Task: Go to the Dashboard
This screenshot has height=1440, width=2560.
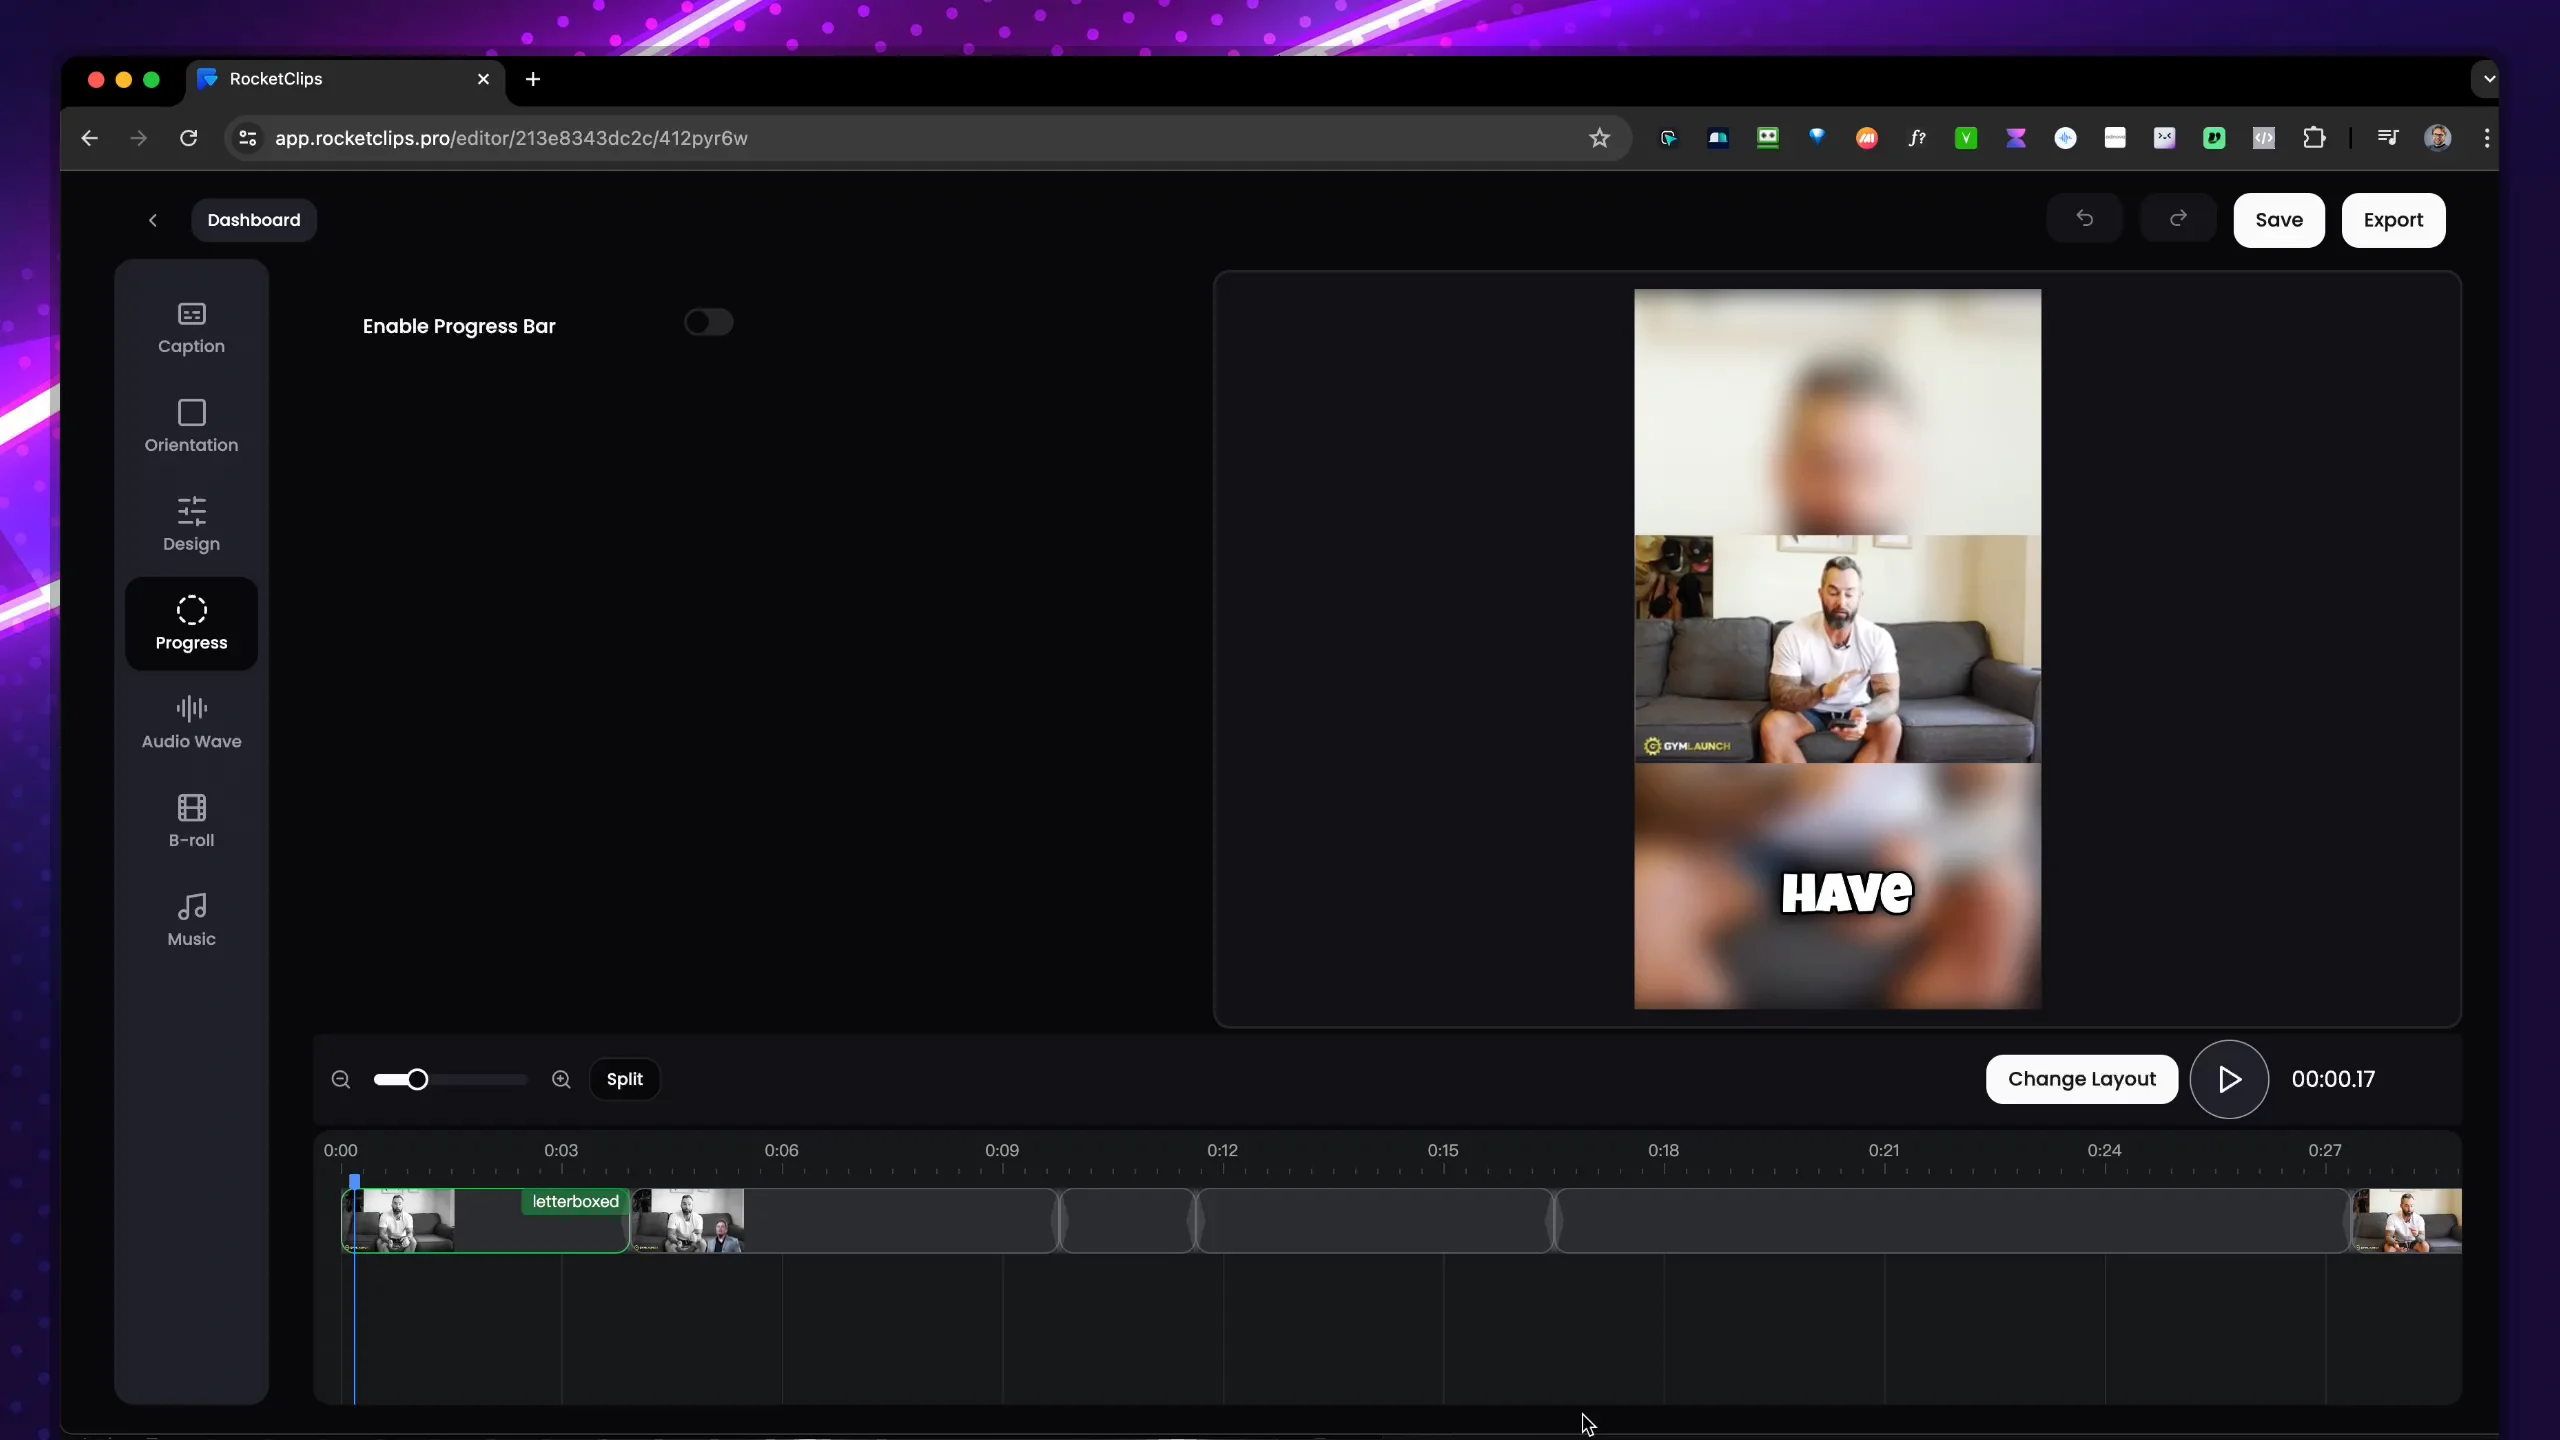Action: (x=254, y=220)
